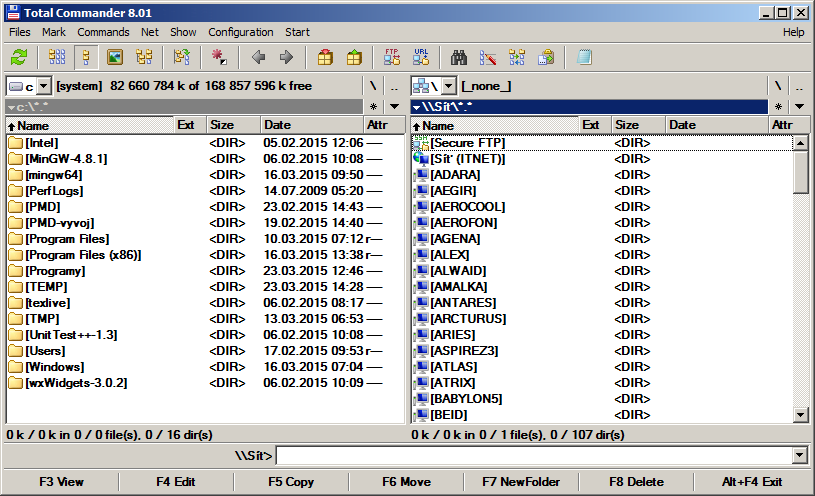Expand right panel network drive dropdown
This screenshot has height=496, width=815.
click(x=449, y=86)
